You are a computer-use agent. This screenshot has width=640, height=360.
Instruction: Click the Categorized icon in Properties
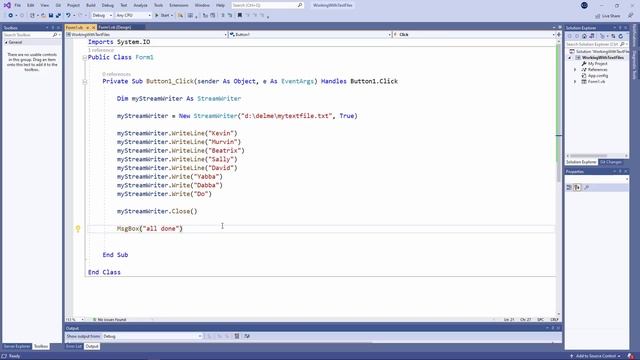coord(569,188)
